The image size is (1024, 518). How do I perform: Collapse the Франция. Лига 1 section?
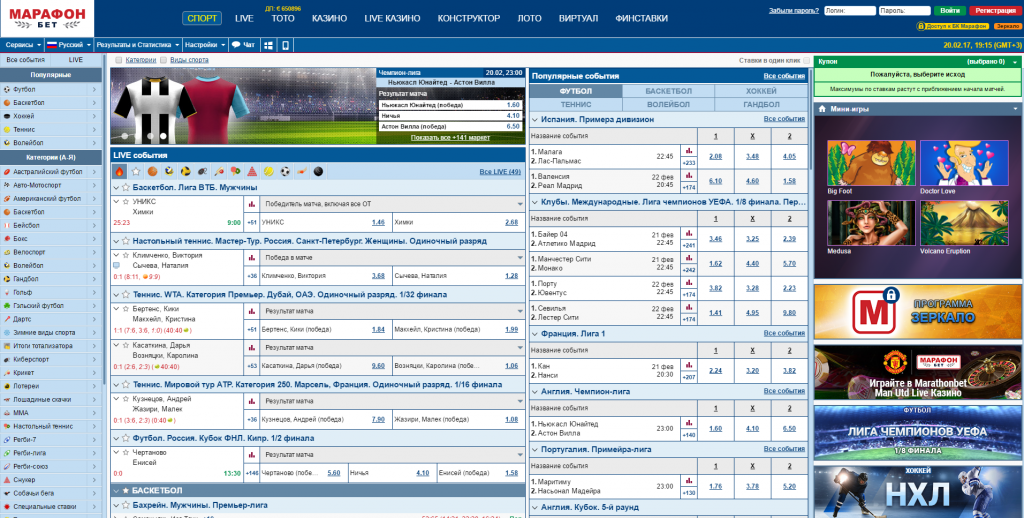535,334
